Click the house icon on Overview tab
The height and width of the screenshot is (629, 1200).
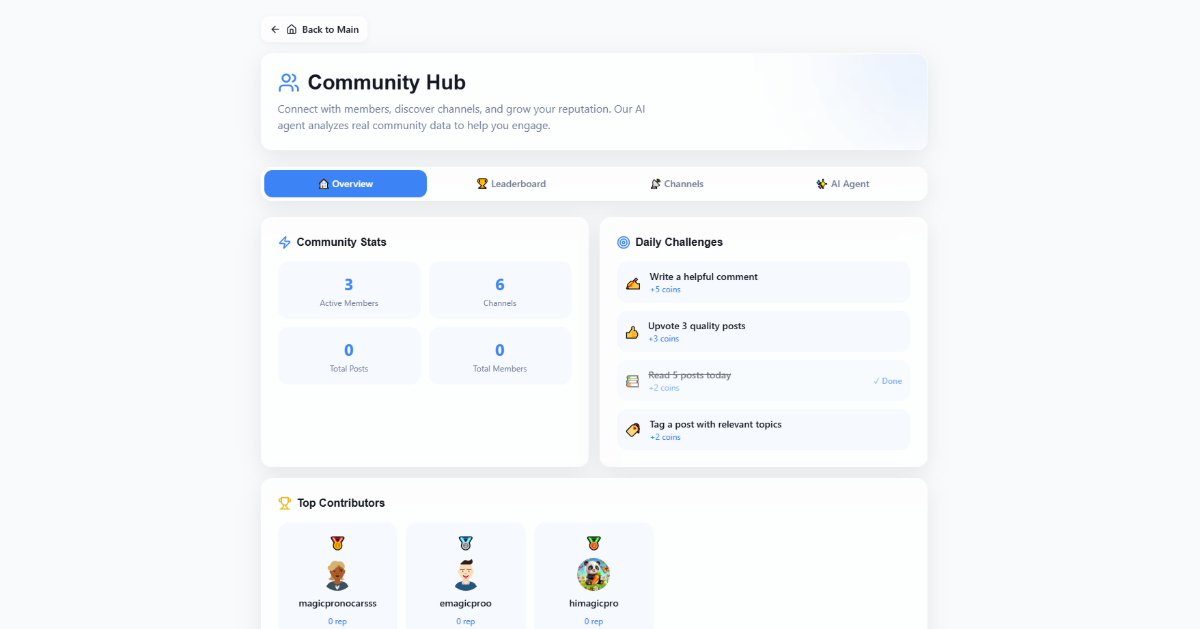click(x=323, y=184)
